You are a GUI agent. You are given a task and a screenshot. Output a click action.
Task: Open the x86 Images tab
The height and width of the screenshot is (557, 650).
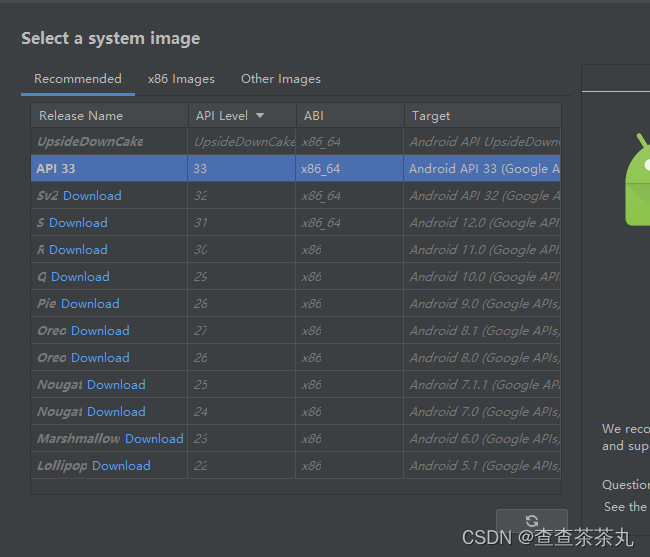coord(181,79)
